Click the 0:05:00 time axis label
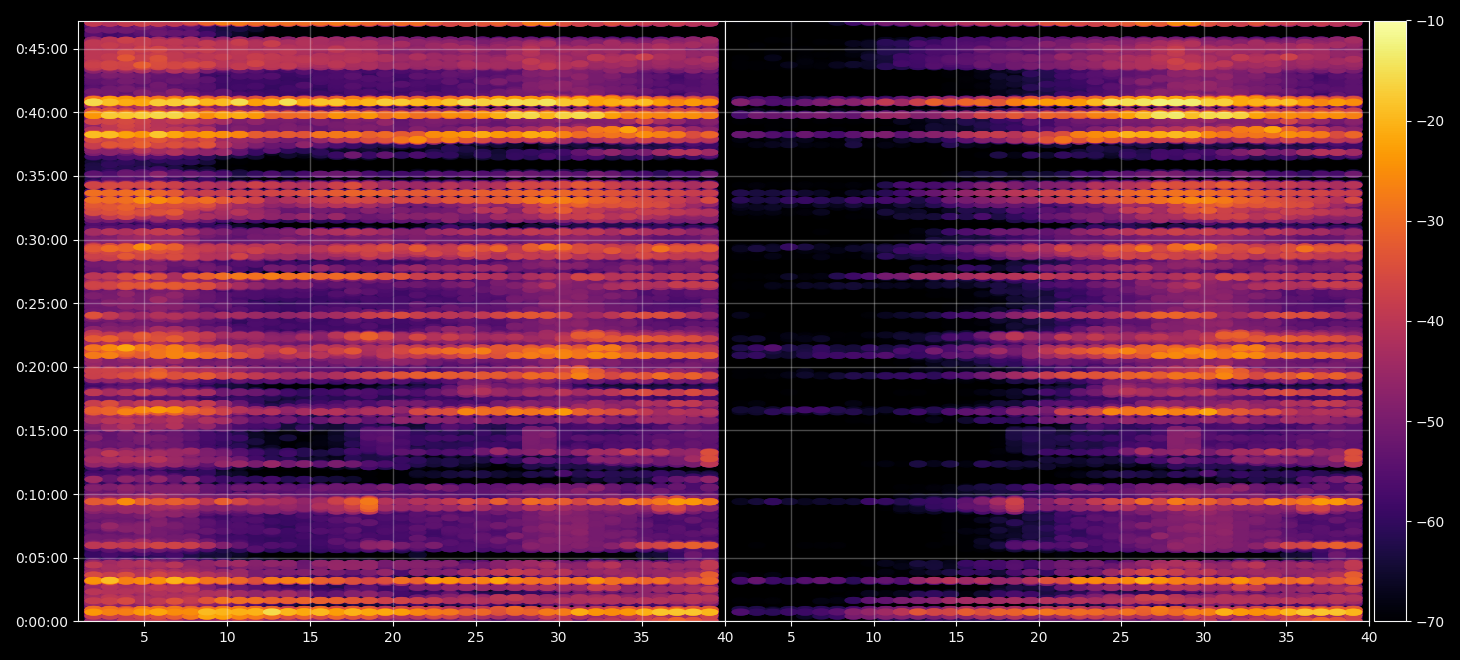Screen dimensions: 1460x660 (41, 558)
